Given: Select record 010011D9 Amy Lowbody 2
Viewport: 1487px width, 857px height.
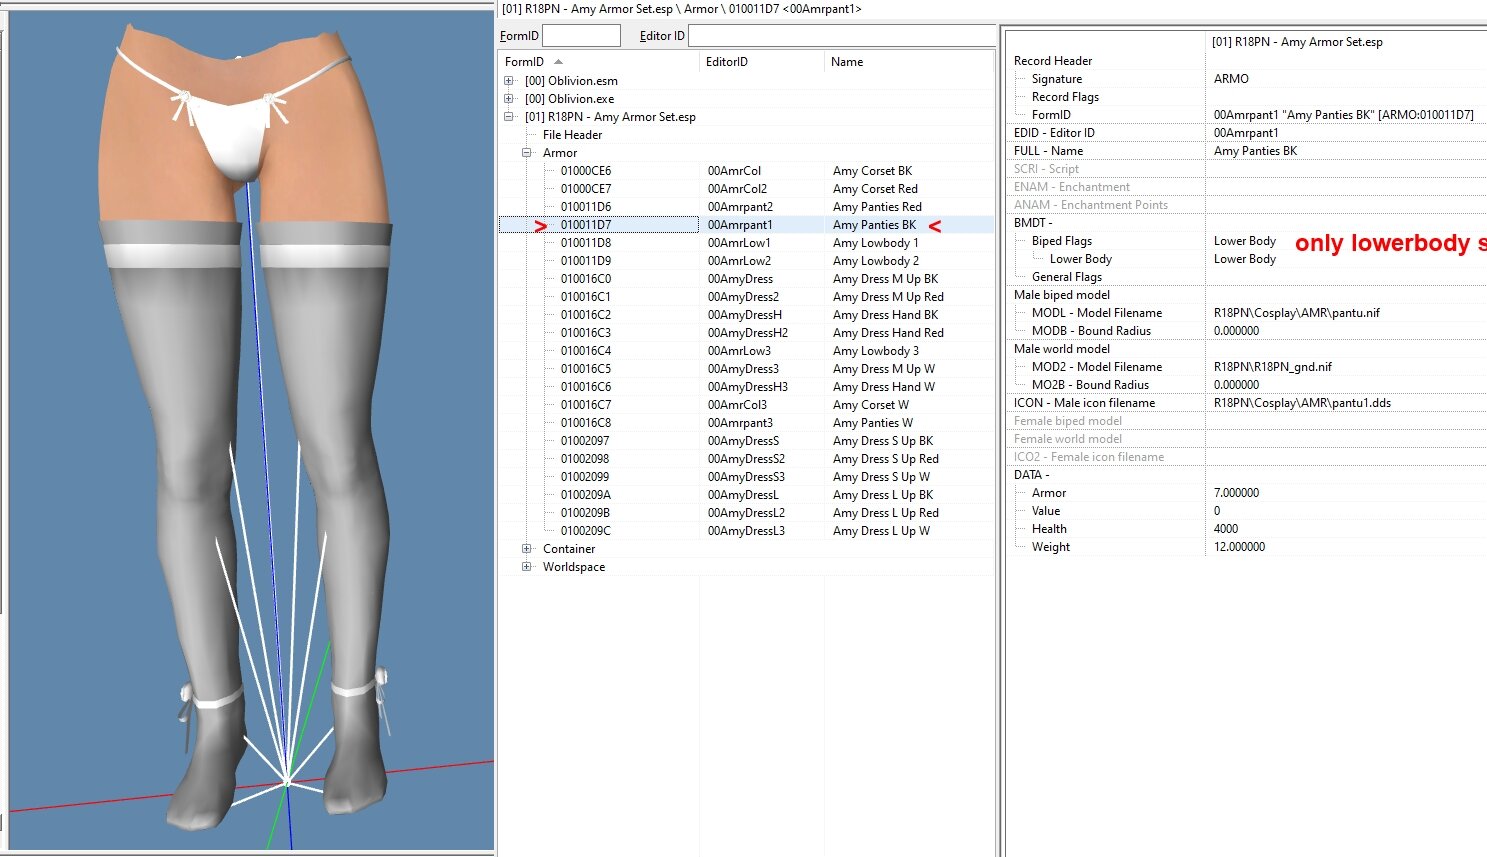Looking at the screenshot, I should click(x=746, y=261).
